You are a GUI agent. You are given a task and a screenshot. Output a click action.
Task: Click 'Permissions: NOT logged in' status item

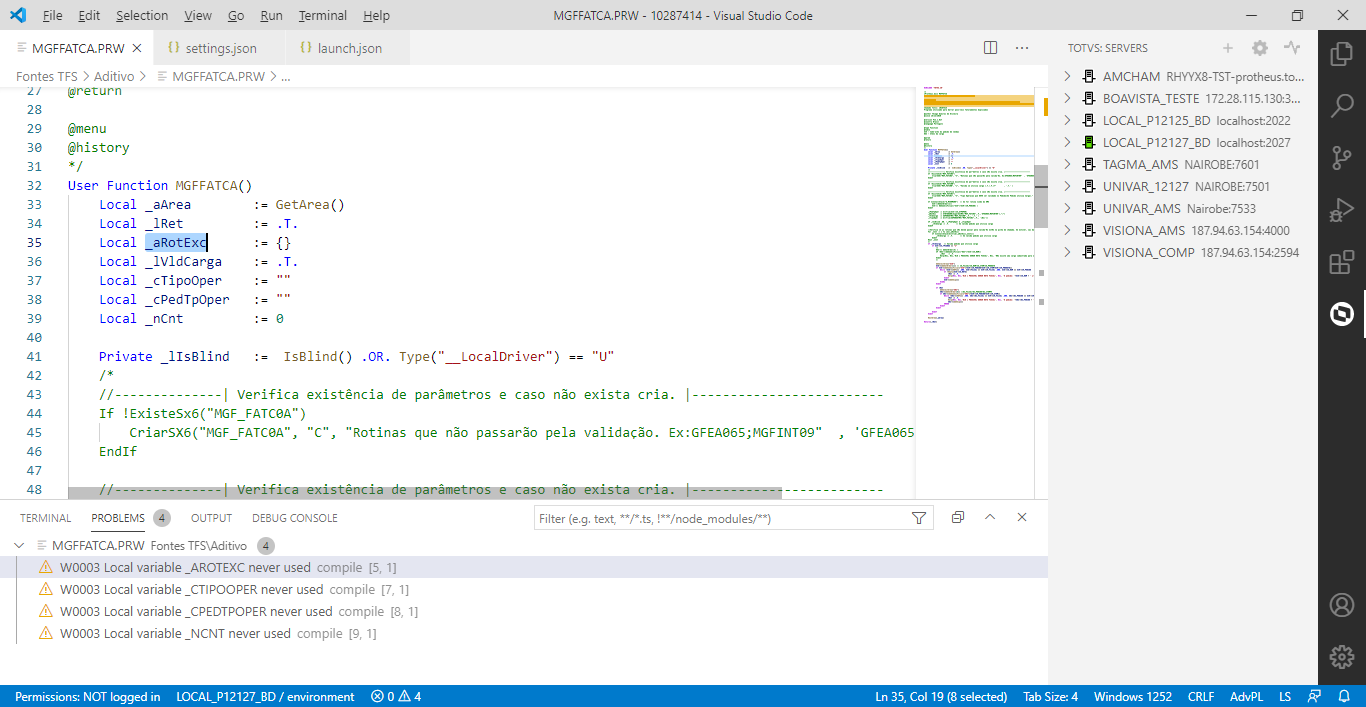click(x=88, y=697)
